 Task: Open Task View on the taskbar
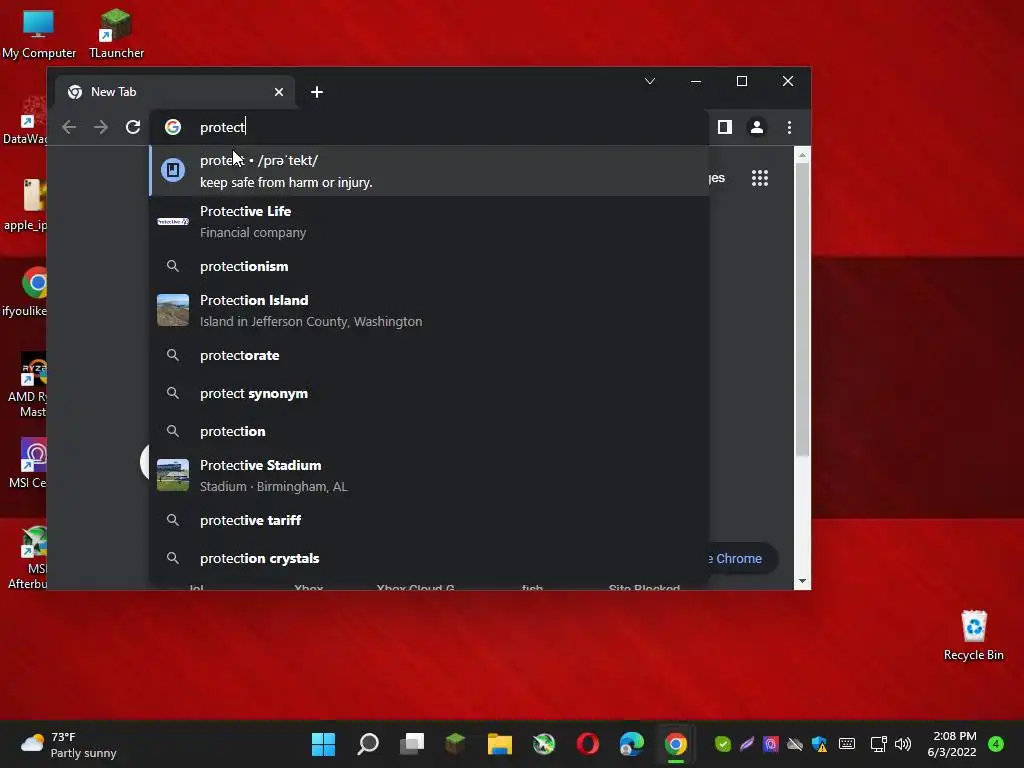click(412, 744)
